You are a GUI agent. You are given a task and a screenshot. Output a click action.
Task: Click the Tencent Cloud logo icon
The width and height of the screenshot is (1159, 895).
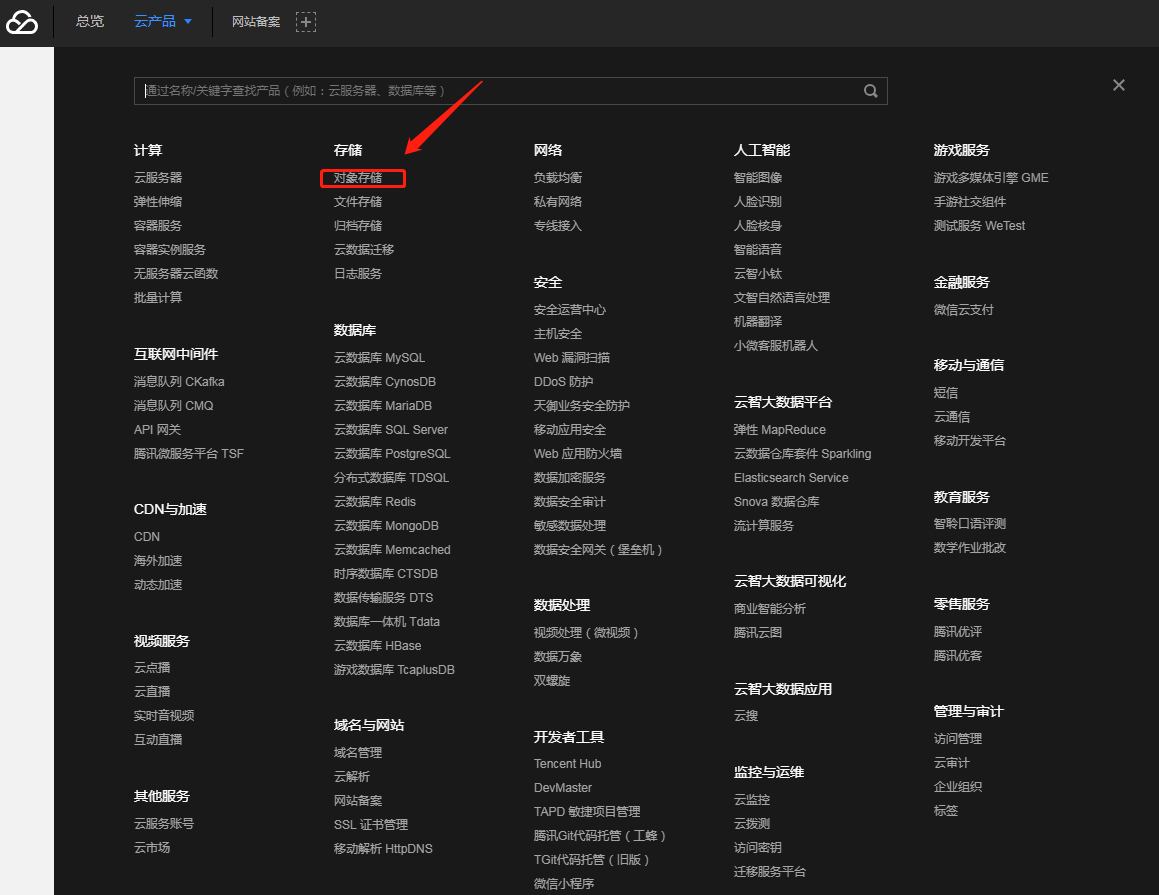22,22
